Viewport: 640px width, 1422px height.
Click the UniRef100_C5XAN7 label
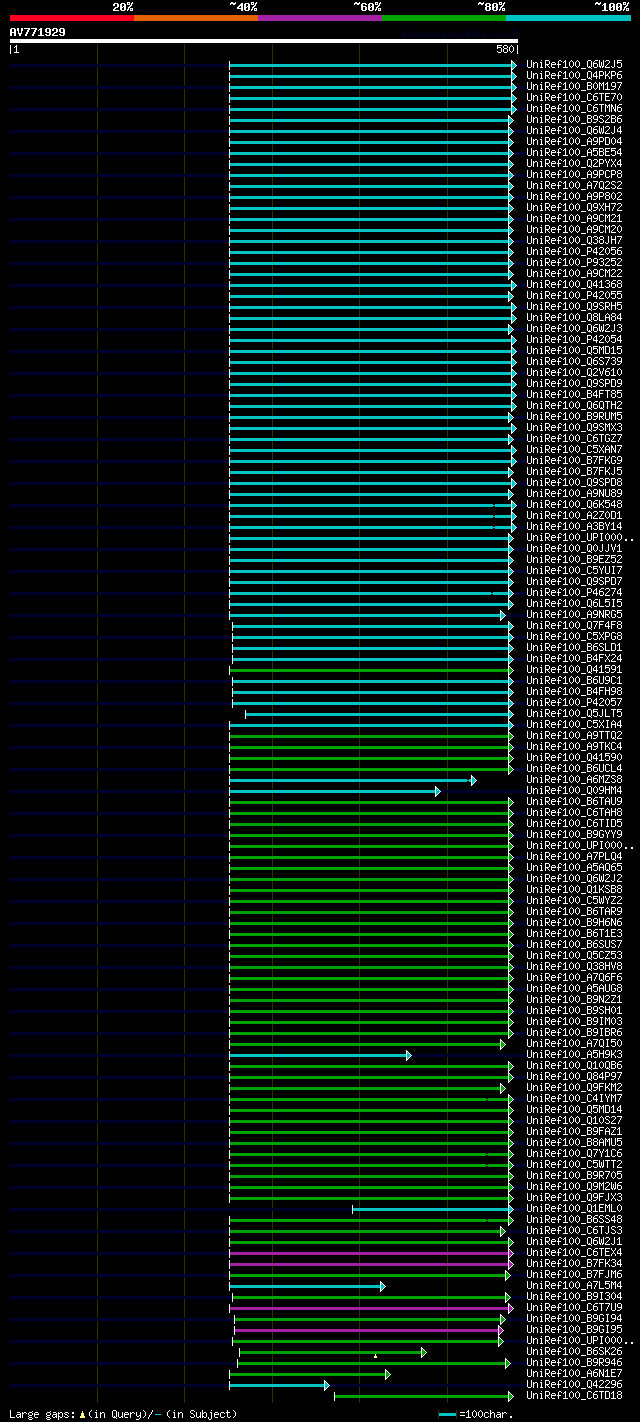click(x=574, y=450)
